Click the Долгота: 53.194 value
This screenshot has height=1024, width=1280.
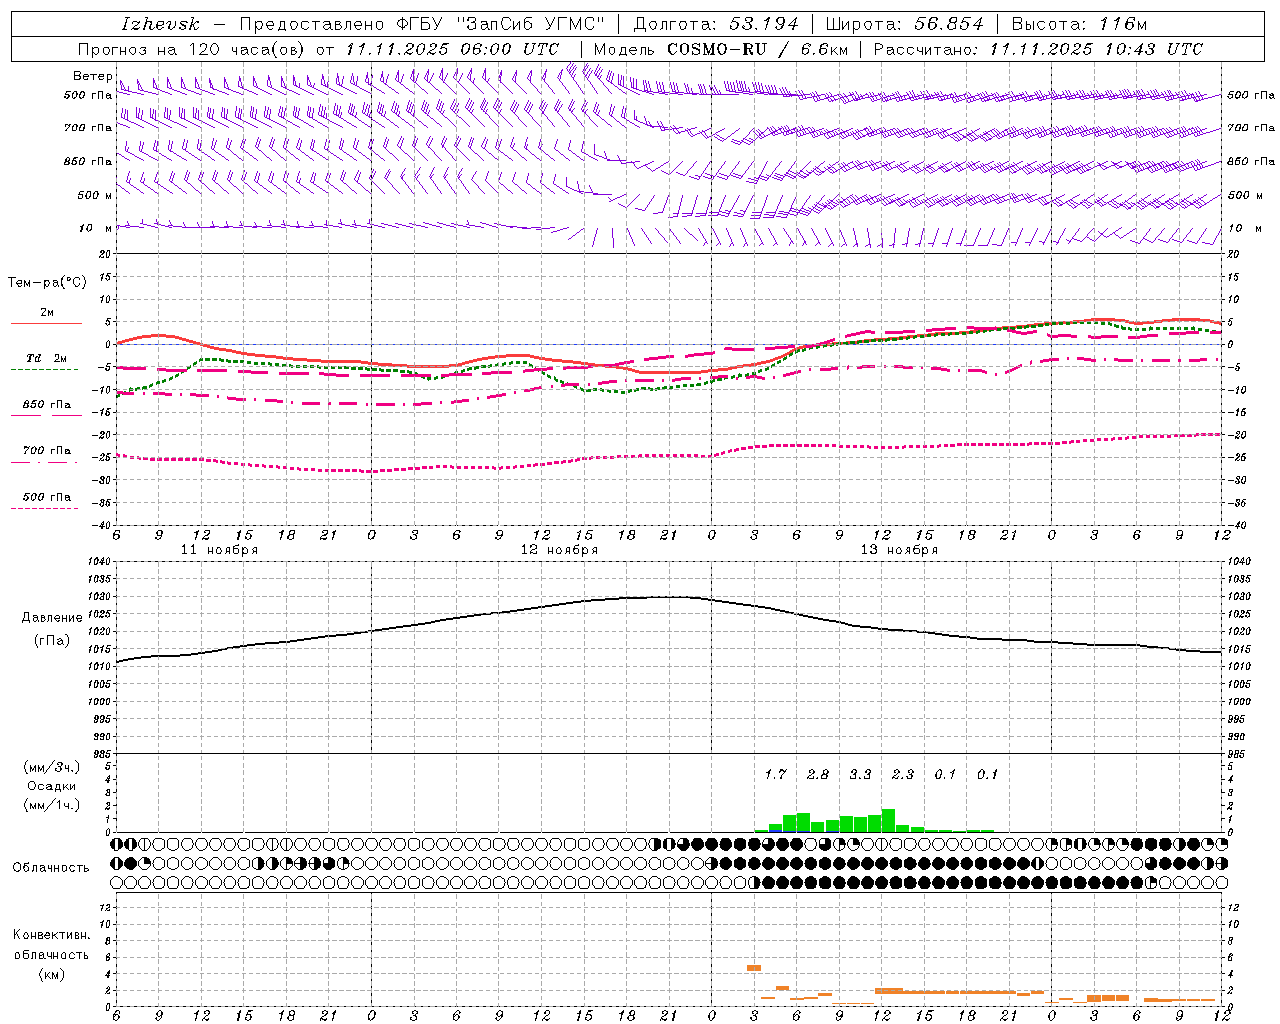716,24
